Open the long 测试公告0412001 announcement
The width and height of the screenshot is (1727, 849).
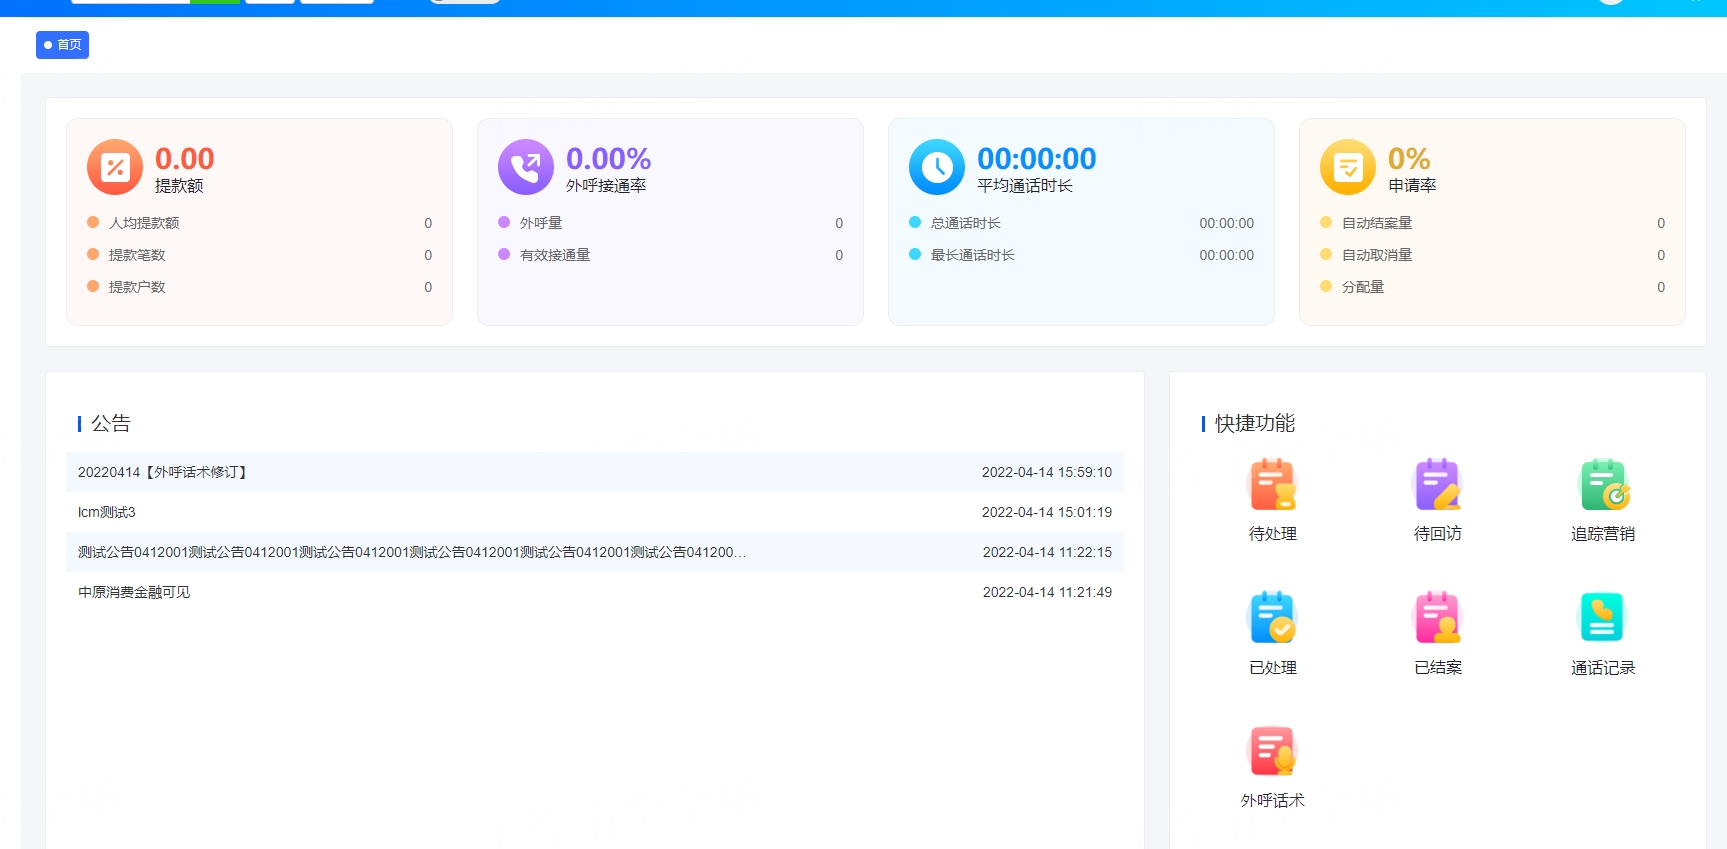click(x=595, y=552)
